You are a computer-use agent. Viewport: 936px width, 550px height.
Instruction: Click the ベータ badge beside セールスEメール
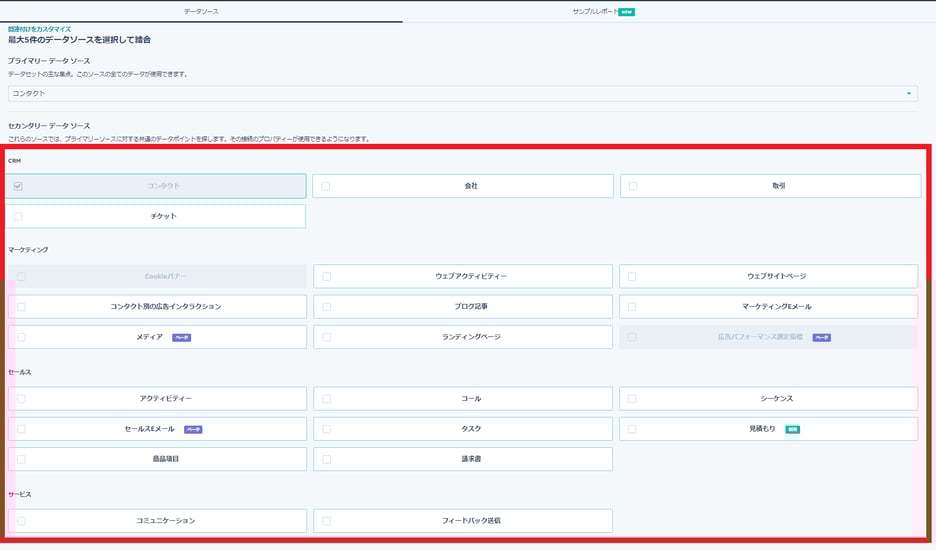click(x=193, y=429)
